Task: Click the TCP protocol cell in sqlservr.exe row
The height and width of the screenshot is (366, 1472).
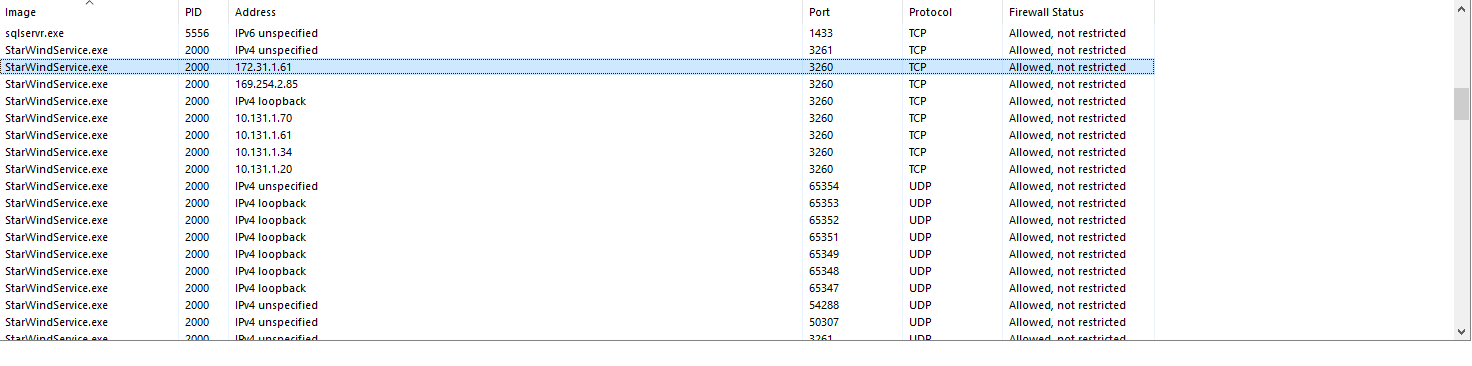Action: coord(918,33)
